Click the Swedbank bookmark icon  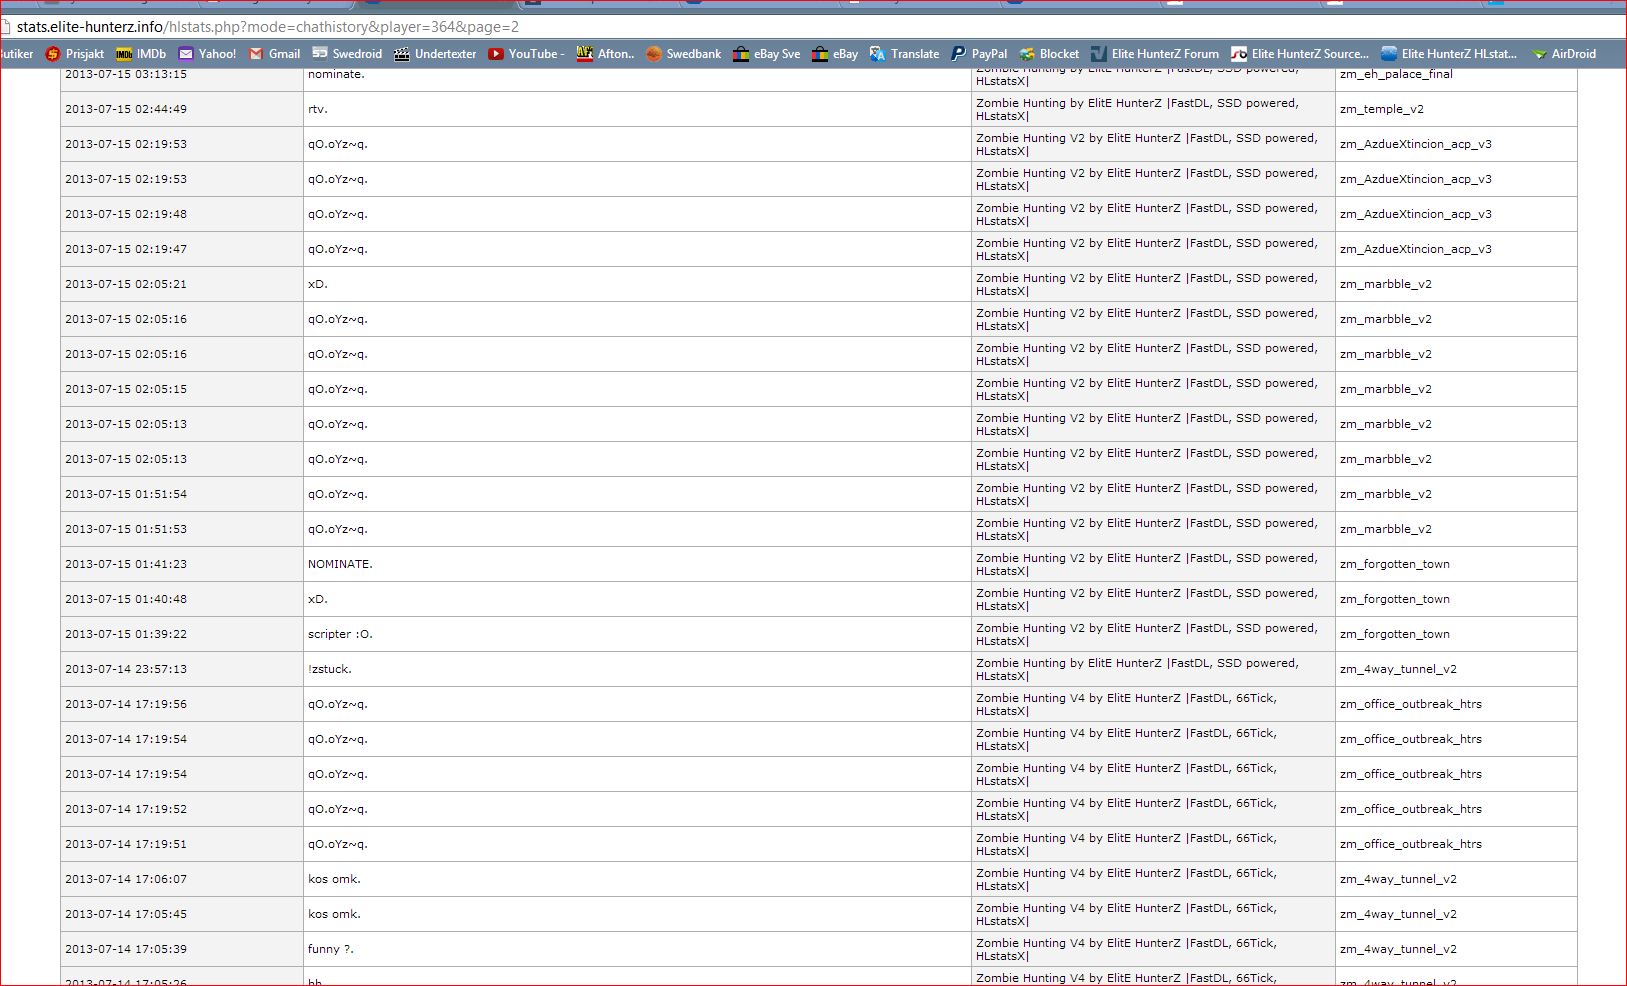[654, 54]
